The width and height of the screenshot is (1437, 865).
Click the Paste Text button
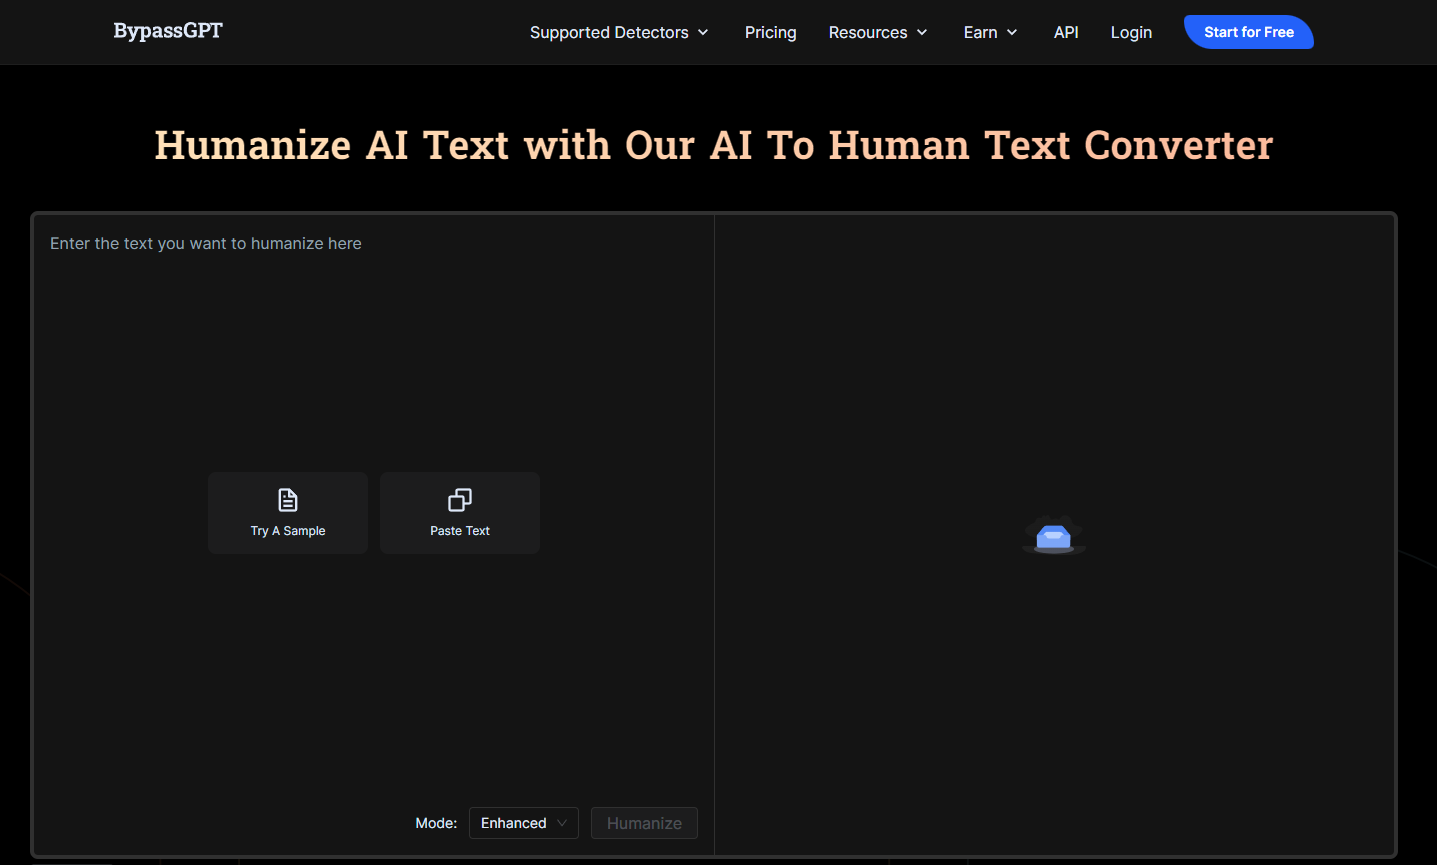[459, 512]
